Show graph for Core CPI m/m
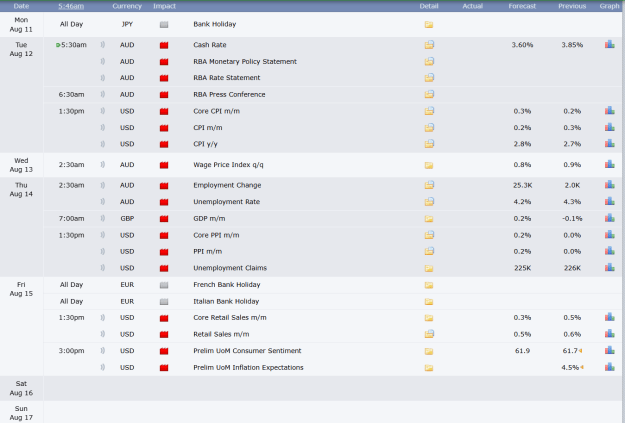This screenshot has height=423, width=625. click(x=609, y=110)
